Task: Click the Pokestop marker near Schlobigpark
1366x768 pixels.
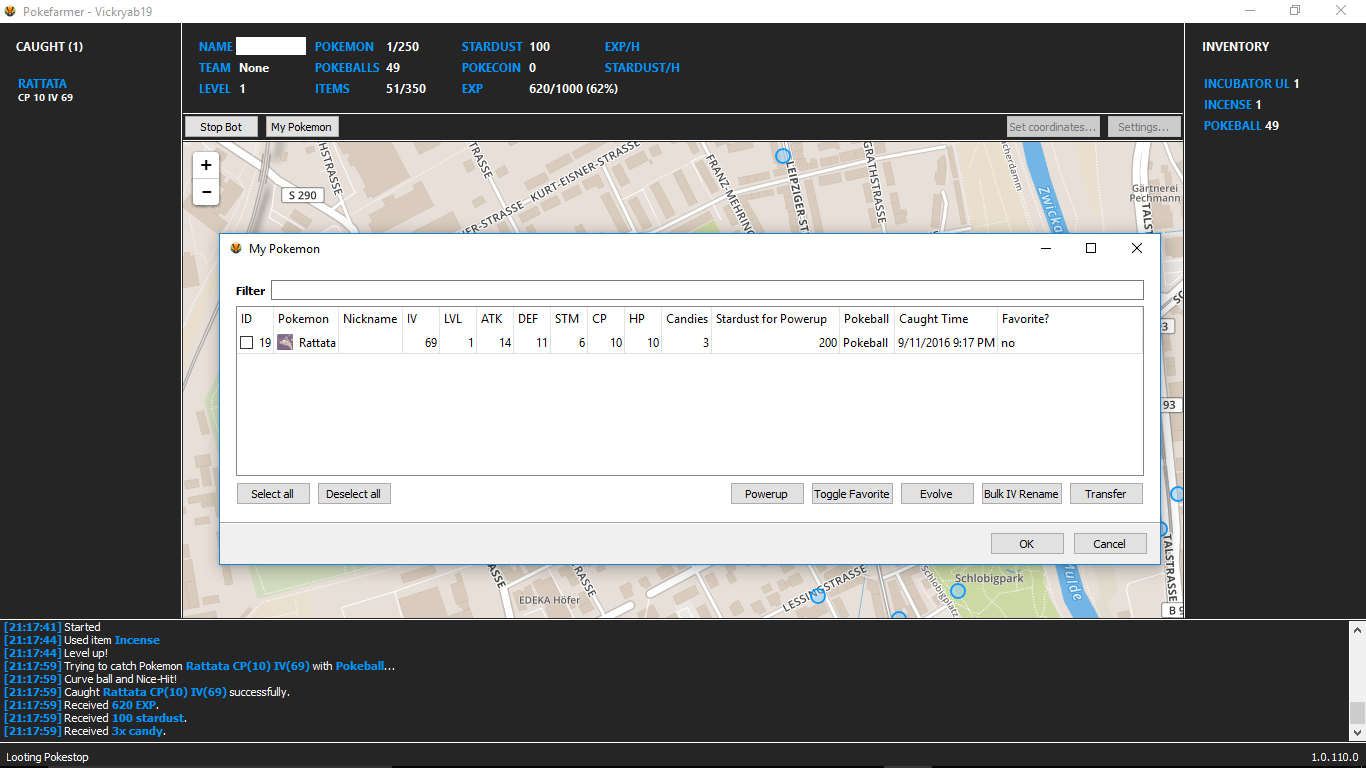Action: (x=958, y=591)
